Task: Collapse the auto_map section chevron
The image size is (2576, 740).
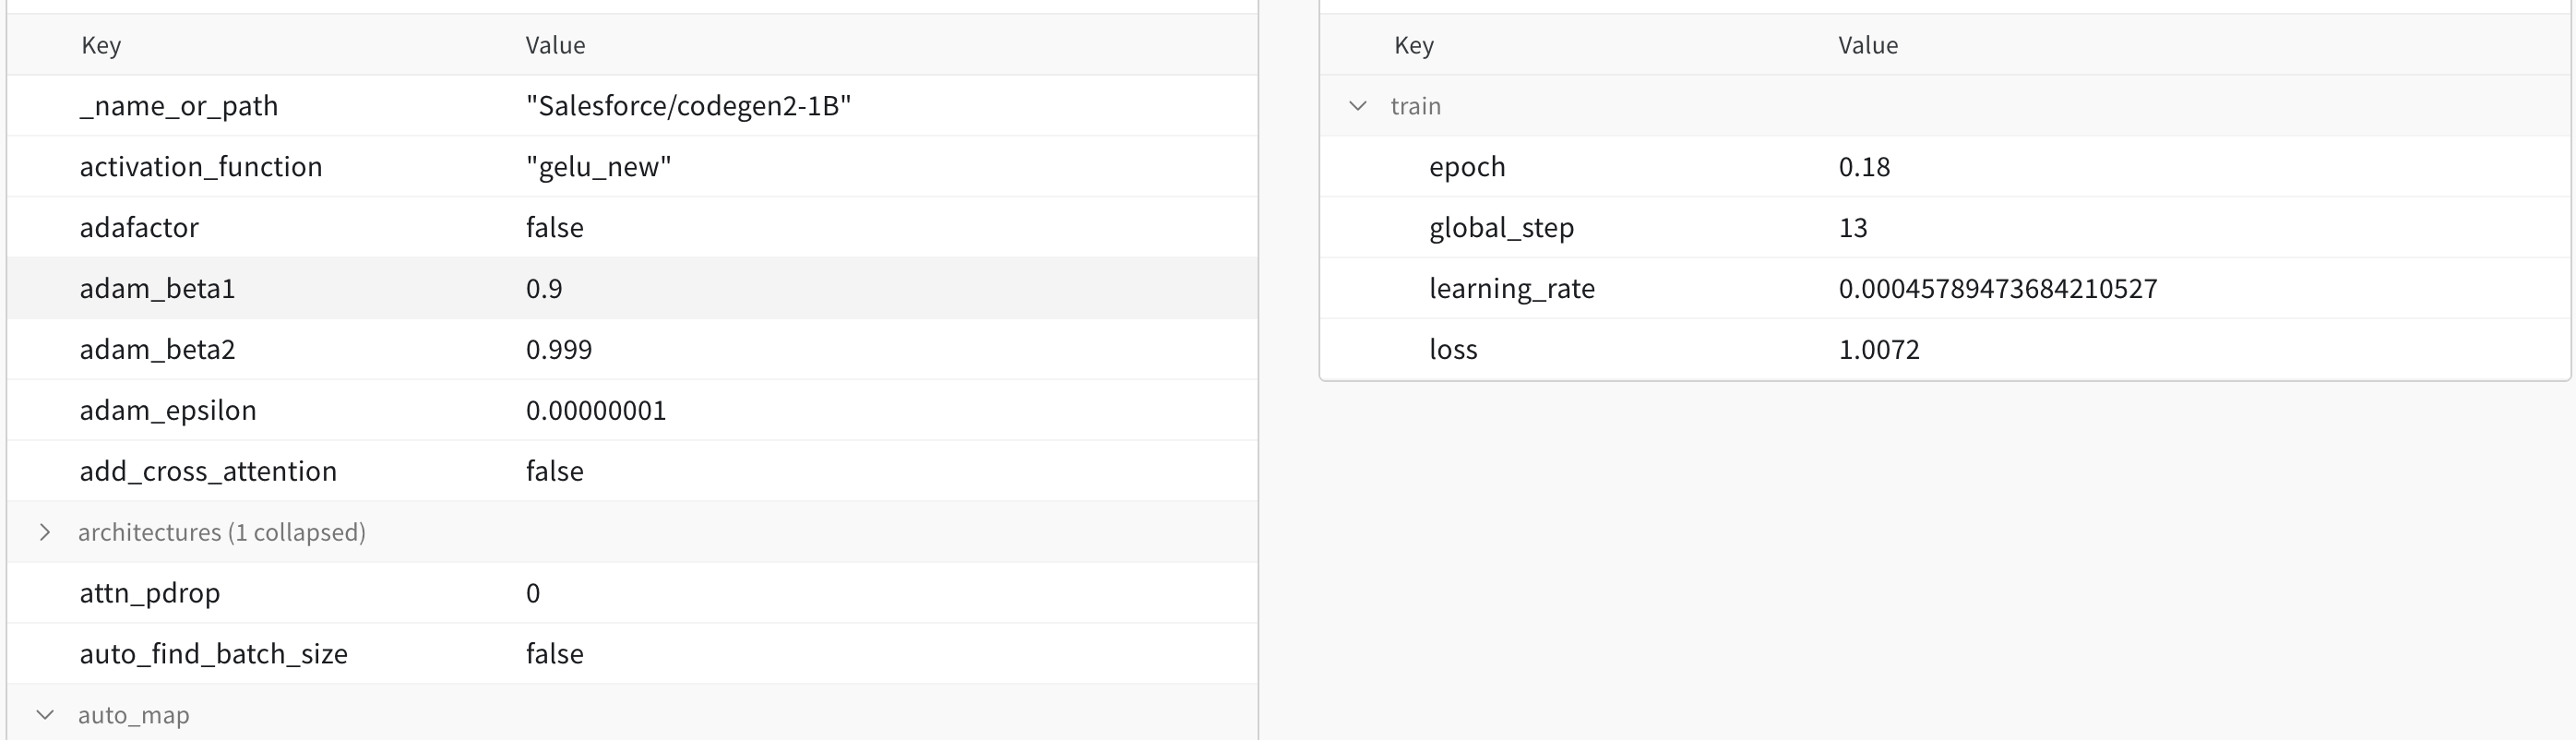Action: [x=45, y=715]
